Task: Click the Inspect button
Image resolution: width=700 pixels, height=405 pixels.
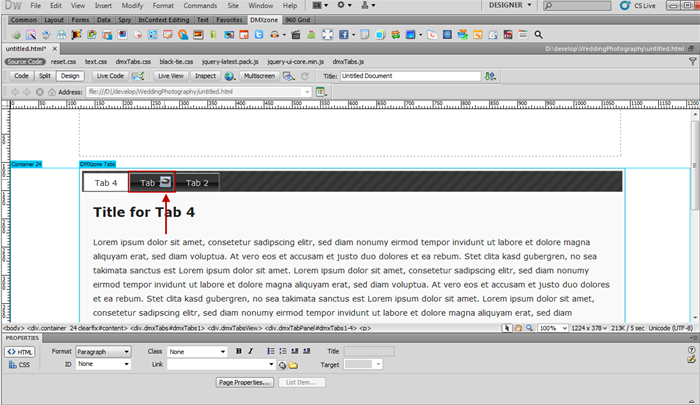Action: pos(205,75)
